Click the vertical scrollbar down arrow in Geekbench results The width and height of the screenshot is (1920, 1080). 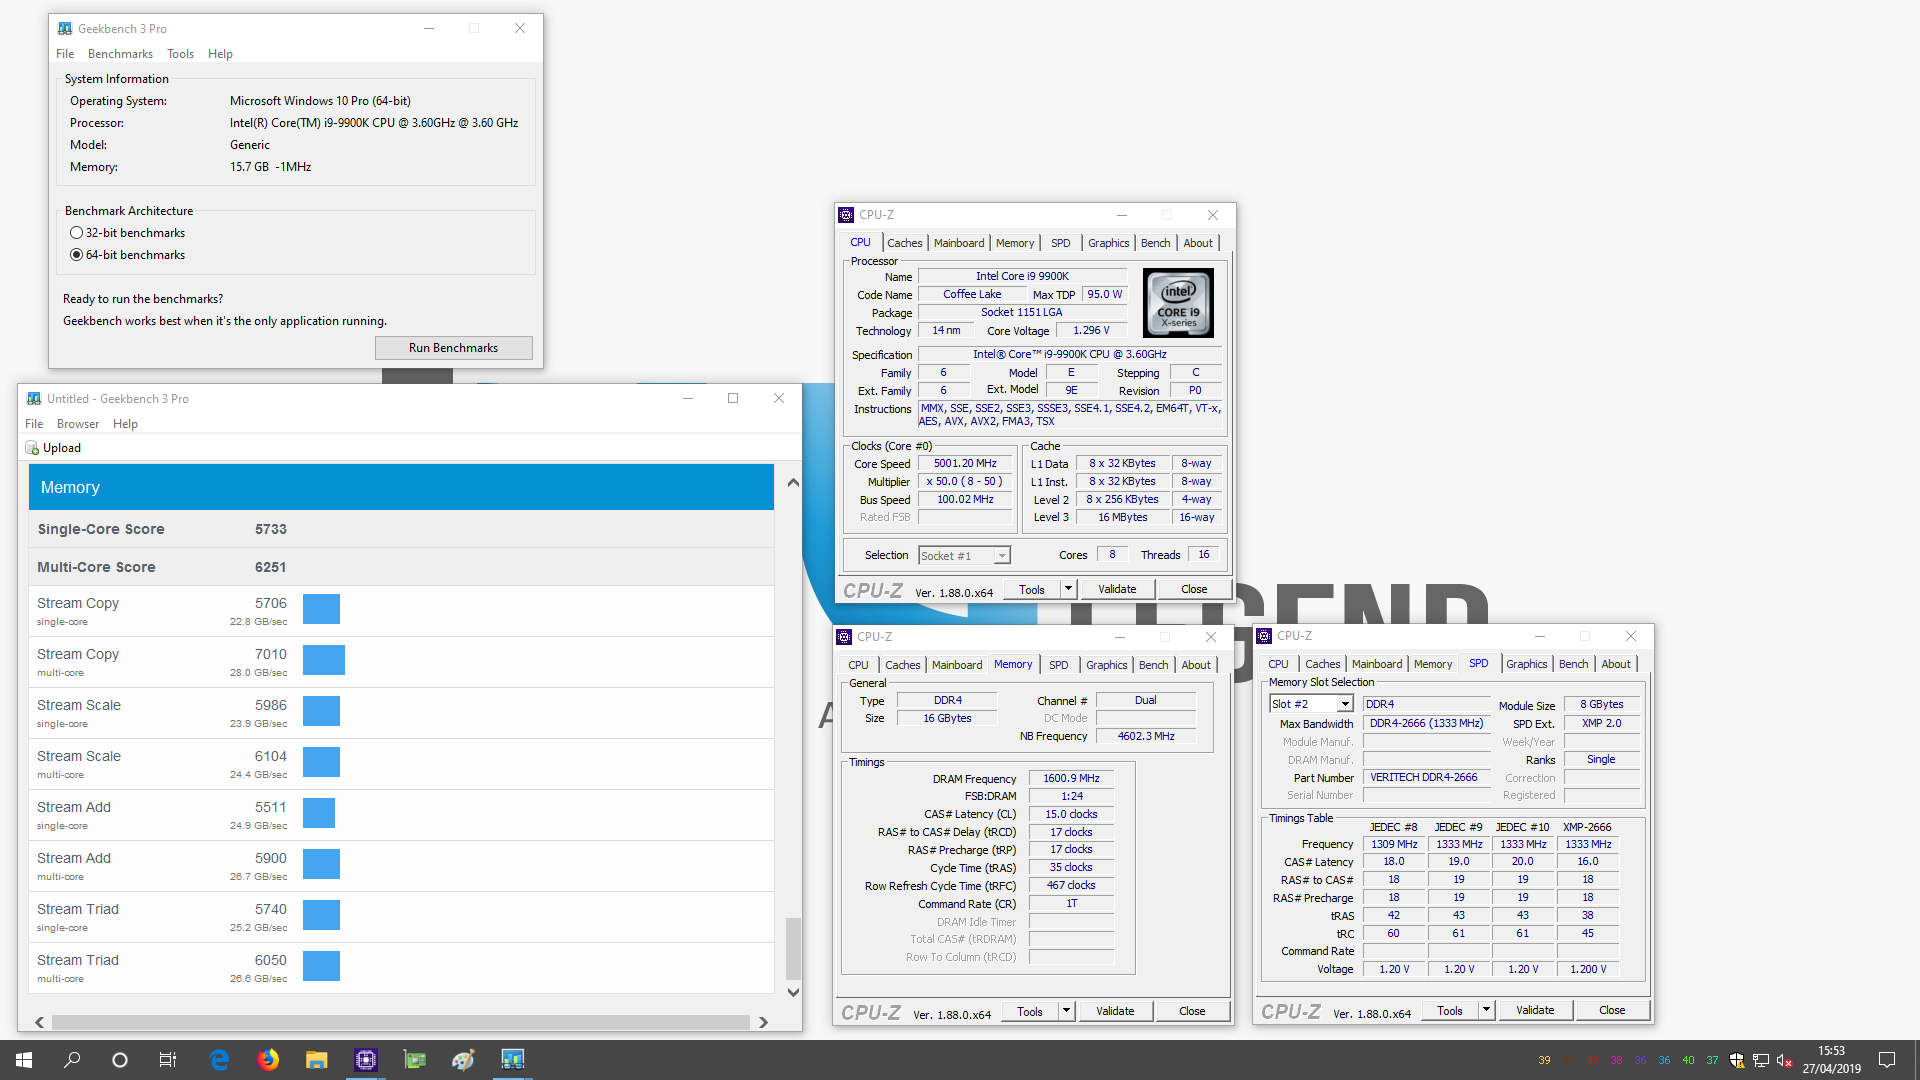point(793,992)
